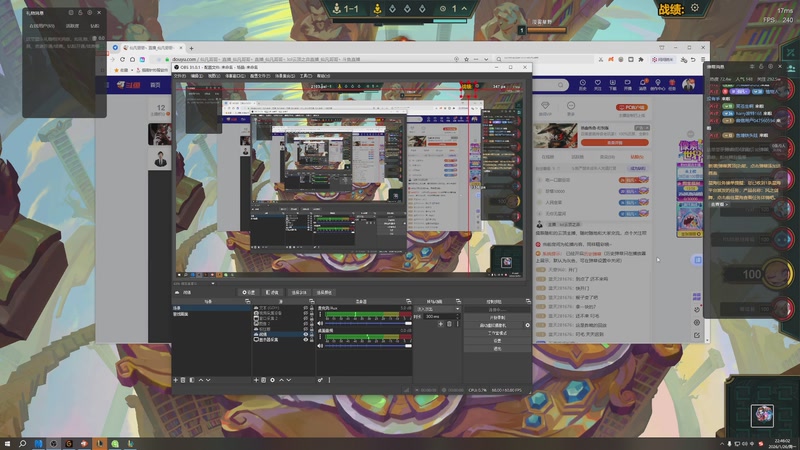Open 首页 link in Douyu header
The height and width of the screenshot is (450, 800).
pos(156,85)
